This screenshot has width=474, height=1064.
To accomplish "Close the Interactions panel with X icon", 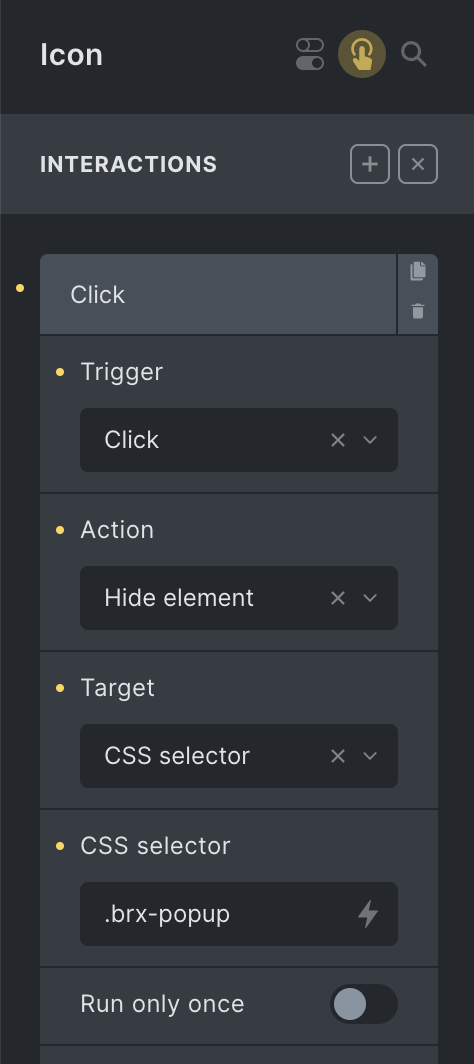I will [418, 164].
